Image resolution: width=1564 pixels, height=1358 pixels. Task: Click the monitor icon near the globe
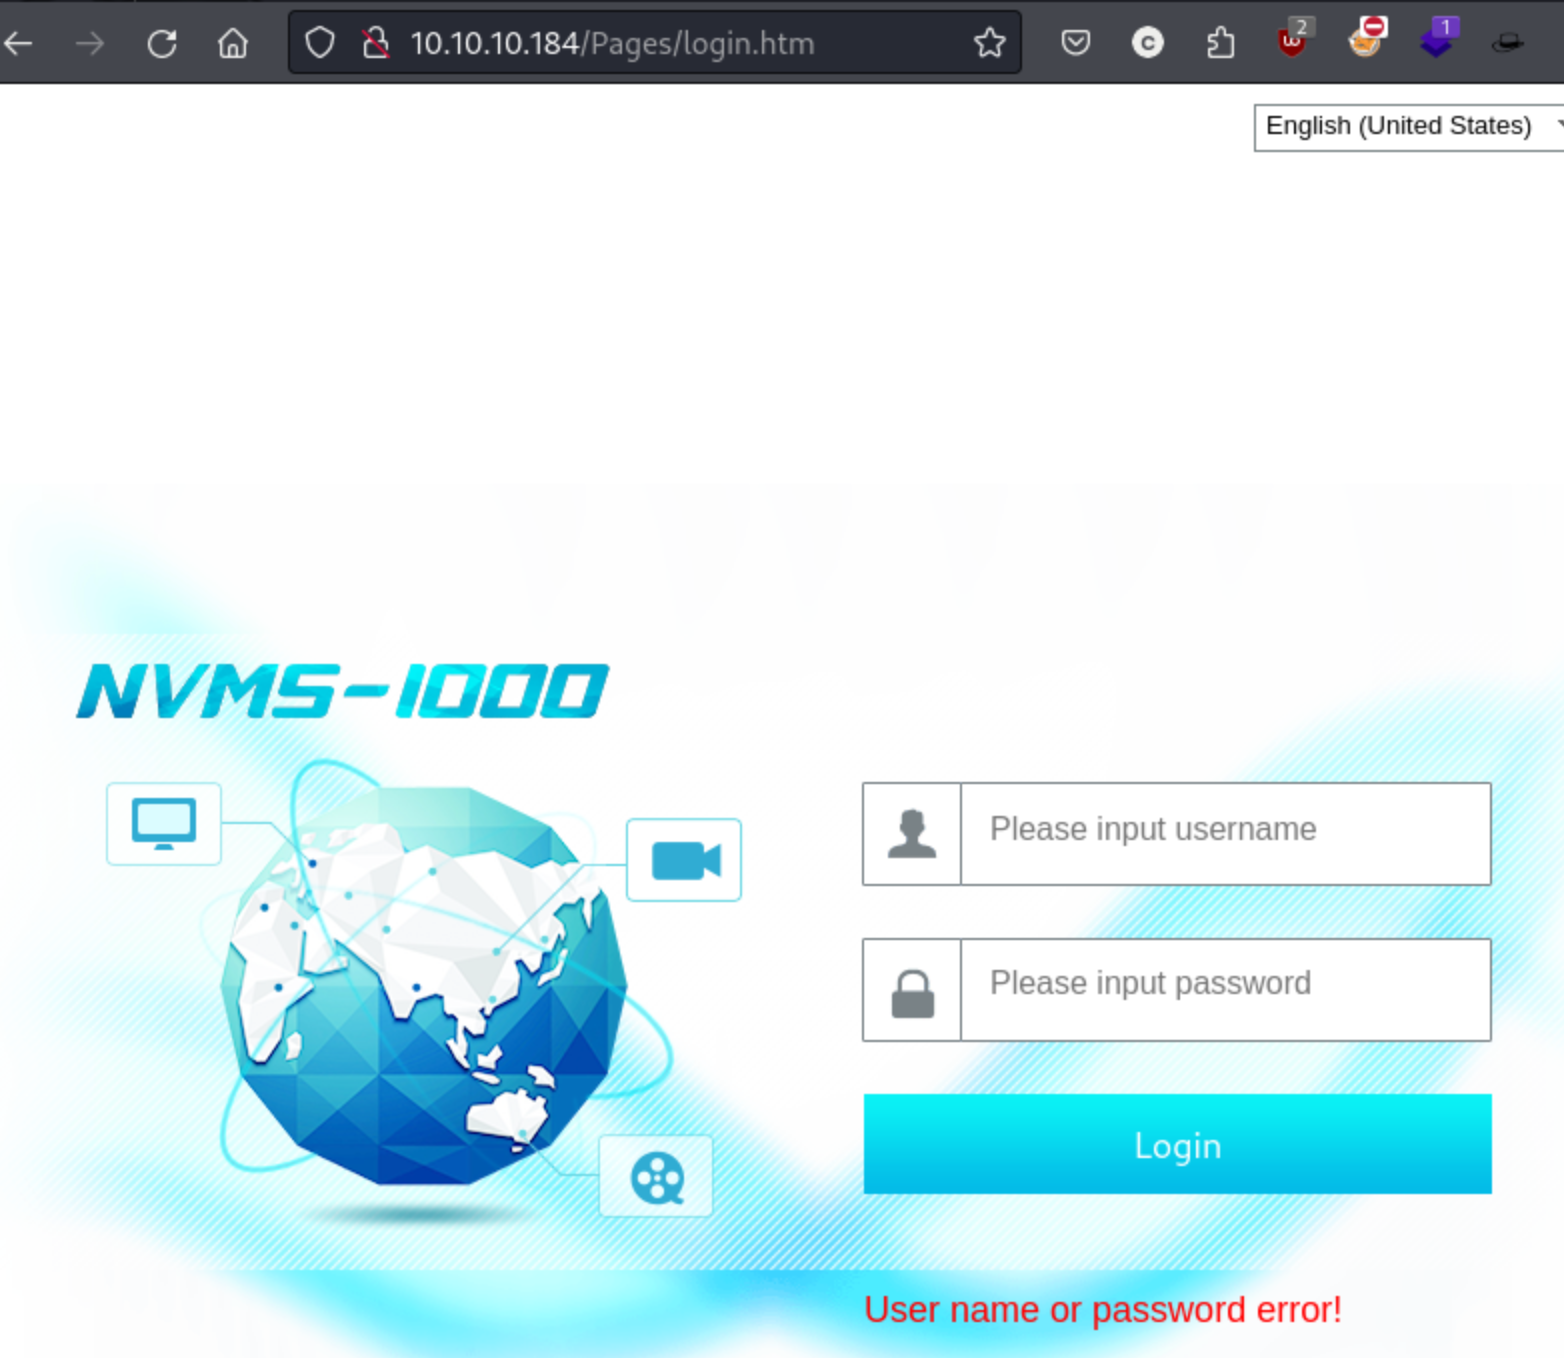[x=164, y=823]
